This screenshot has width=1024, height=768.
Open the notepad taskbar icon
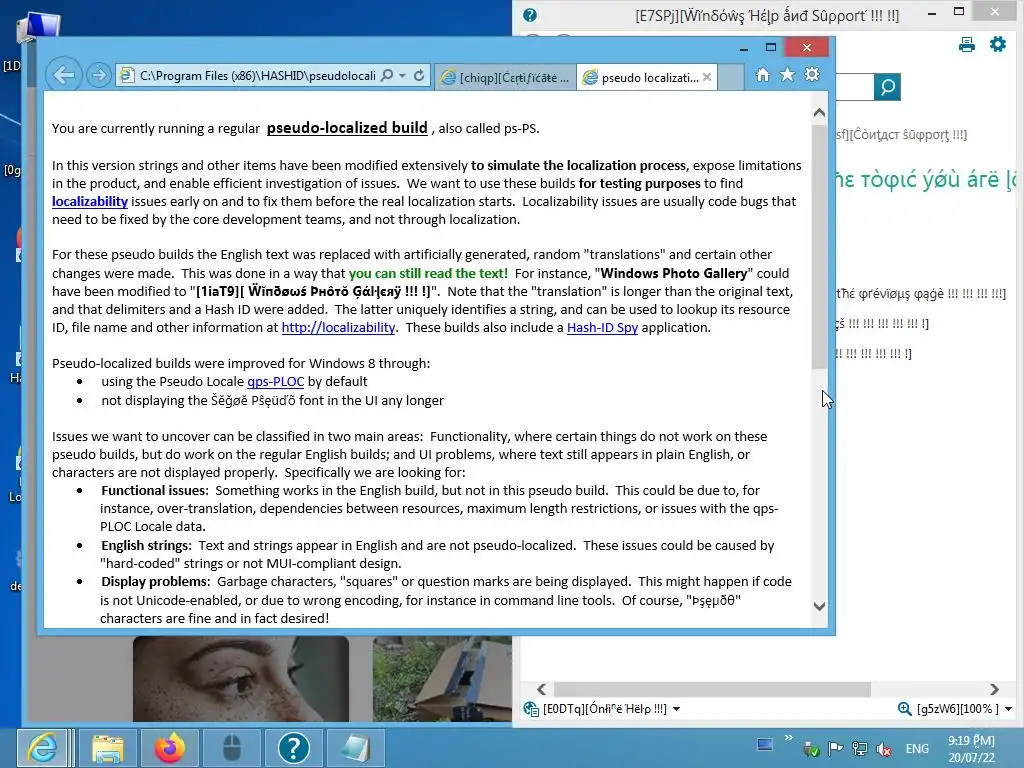pos(356,748)
